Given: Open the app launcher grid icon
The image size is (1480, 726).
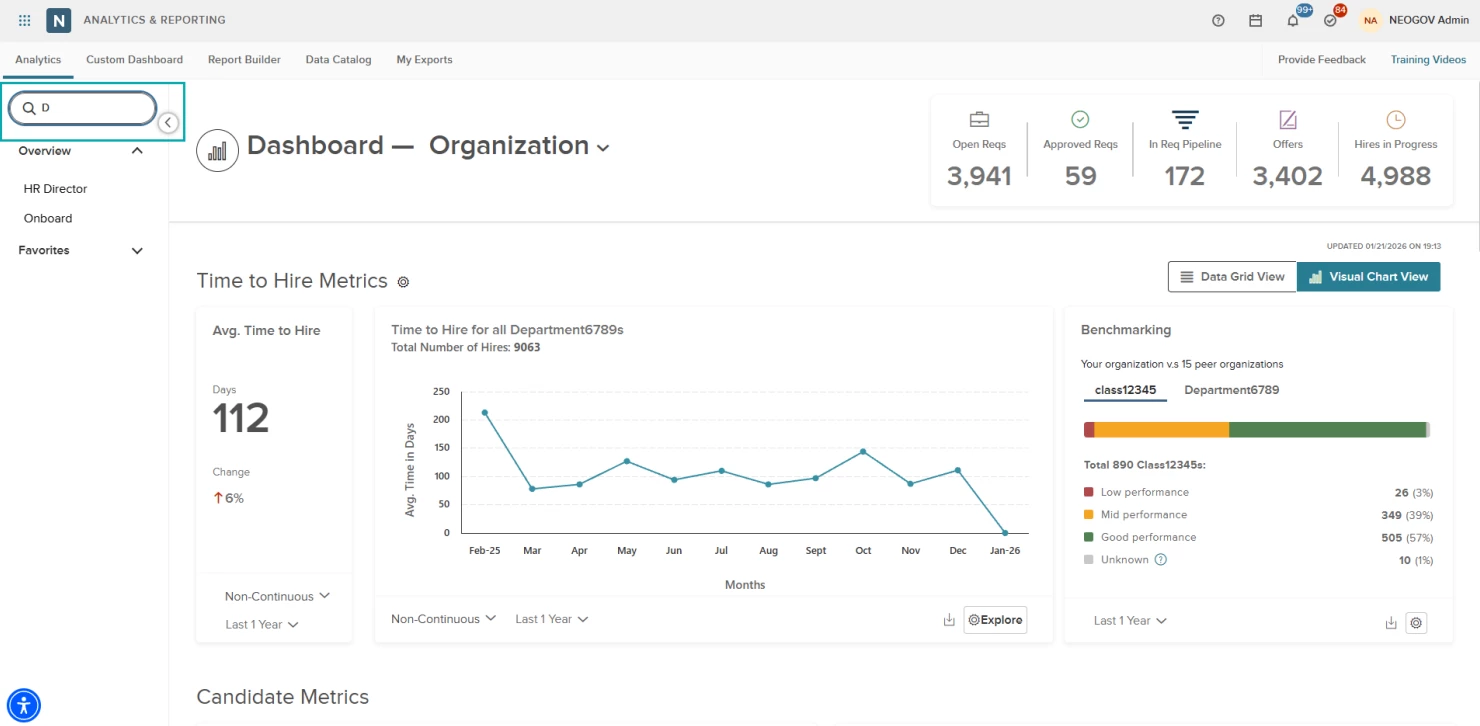Looking at the screenshot, I should click(25, 20).
